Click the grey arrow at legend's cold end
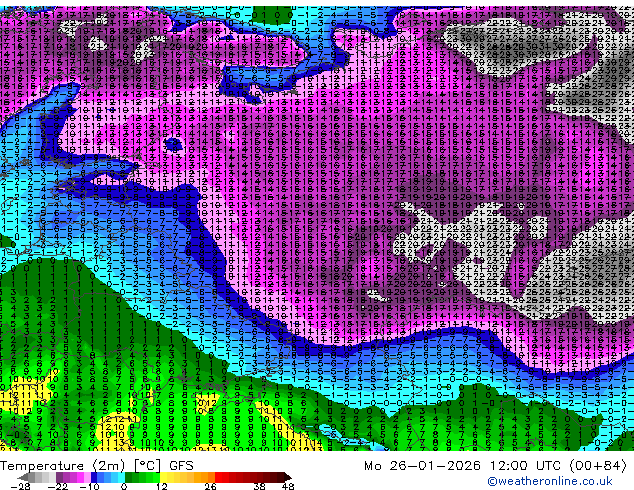Screen dimensions: 634x490 [23, 477]
